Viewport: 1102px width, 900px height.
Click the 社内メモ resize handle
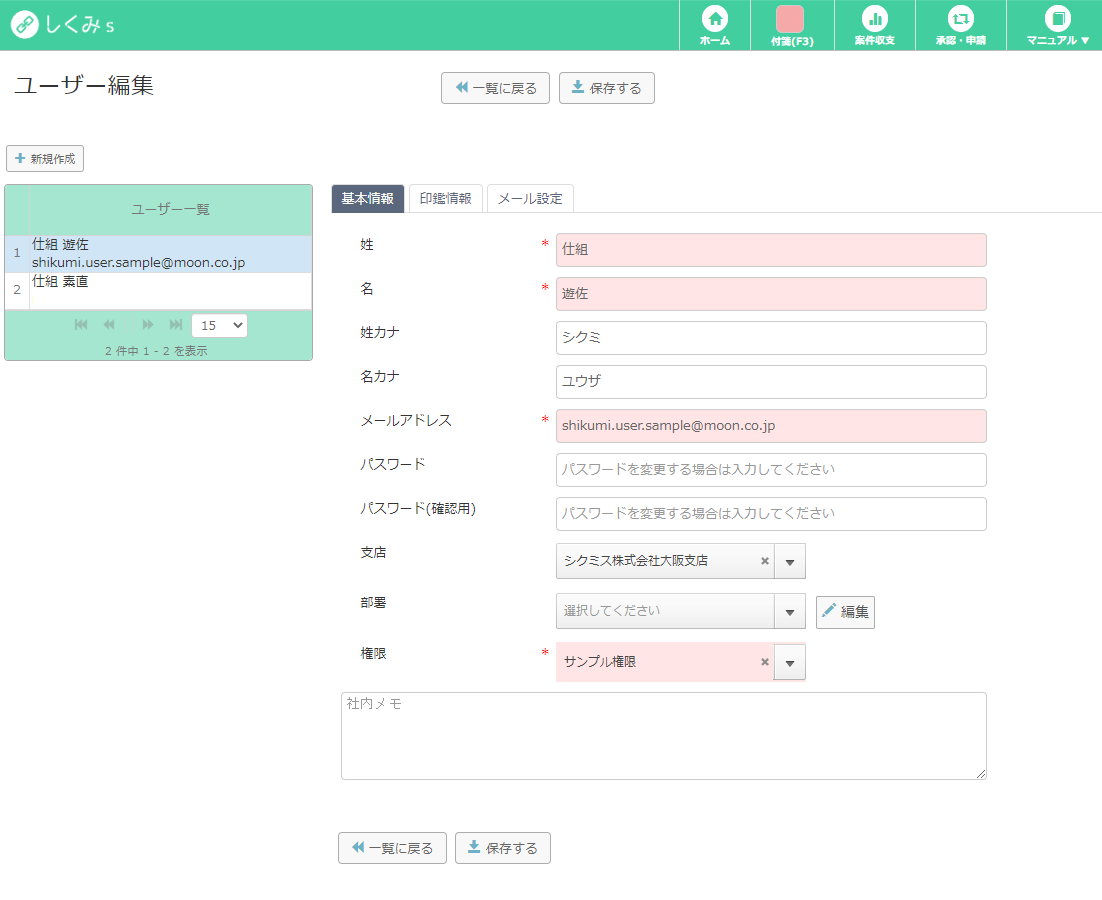(x=981, y=774)
